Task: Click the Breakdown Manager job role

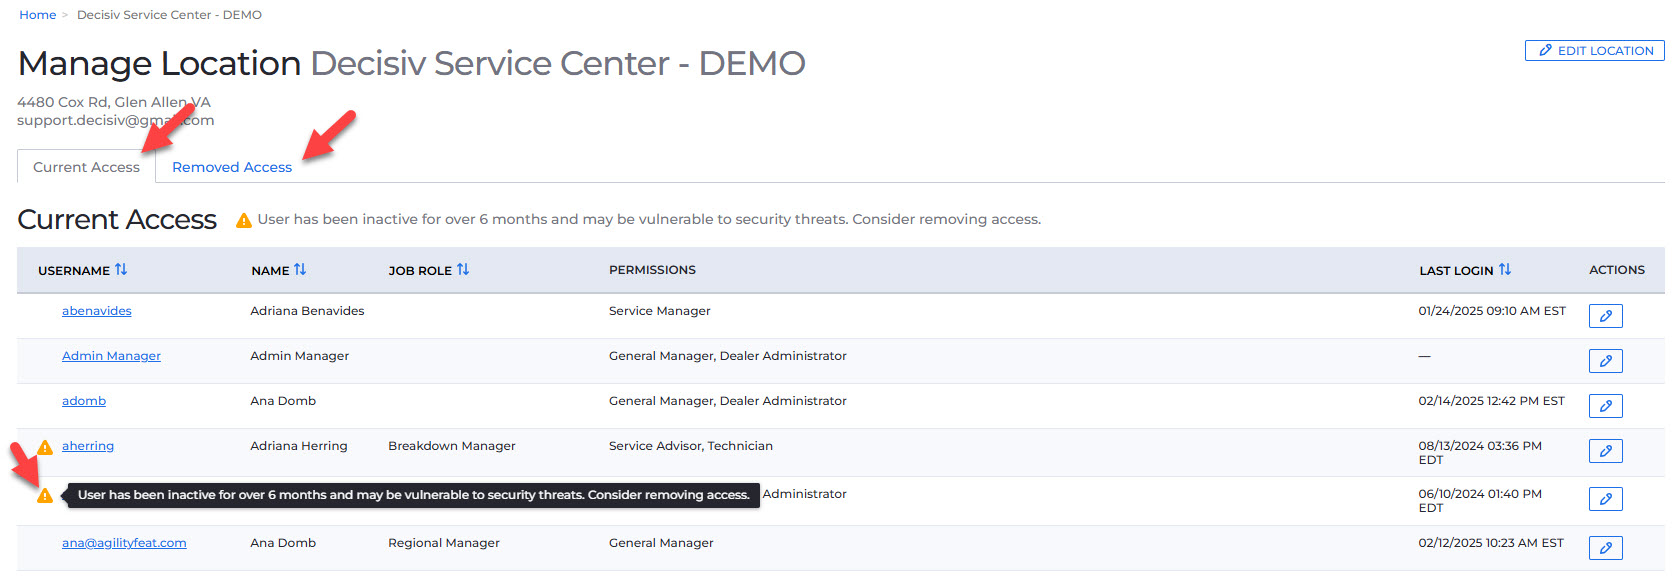Action: tap(452, 446)
